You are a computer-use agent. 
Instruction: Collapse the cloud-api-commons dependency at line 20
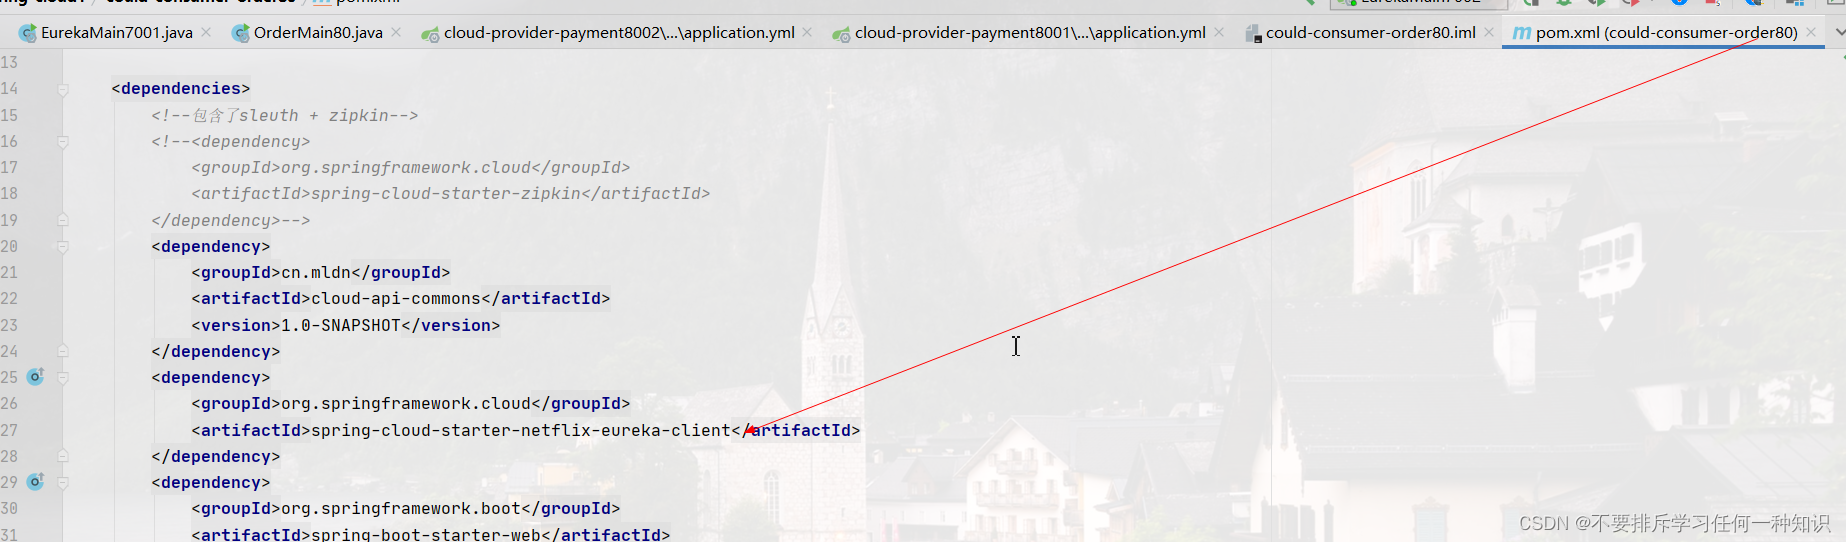63,246
